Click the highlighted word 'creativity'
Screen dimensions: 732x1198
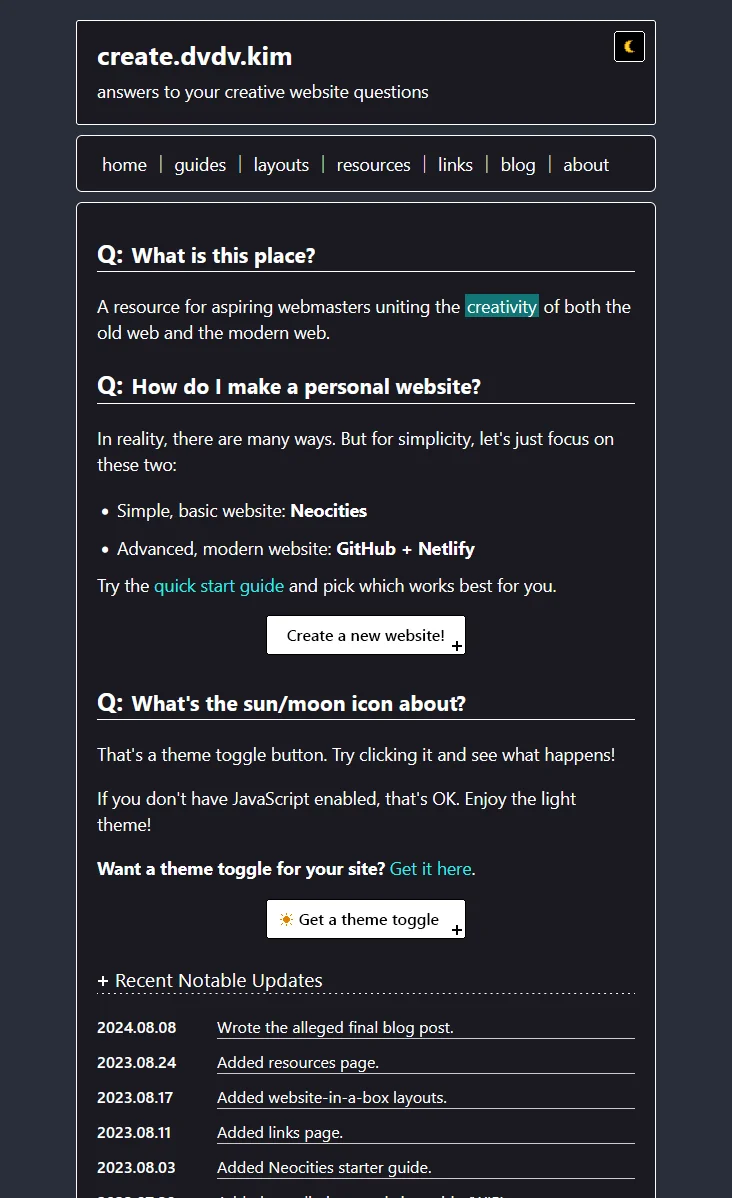click(x=502, y=306)
